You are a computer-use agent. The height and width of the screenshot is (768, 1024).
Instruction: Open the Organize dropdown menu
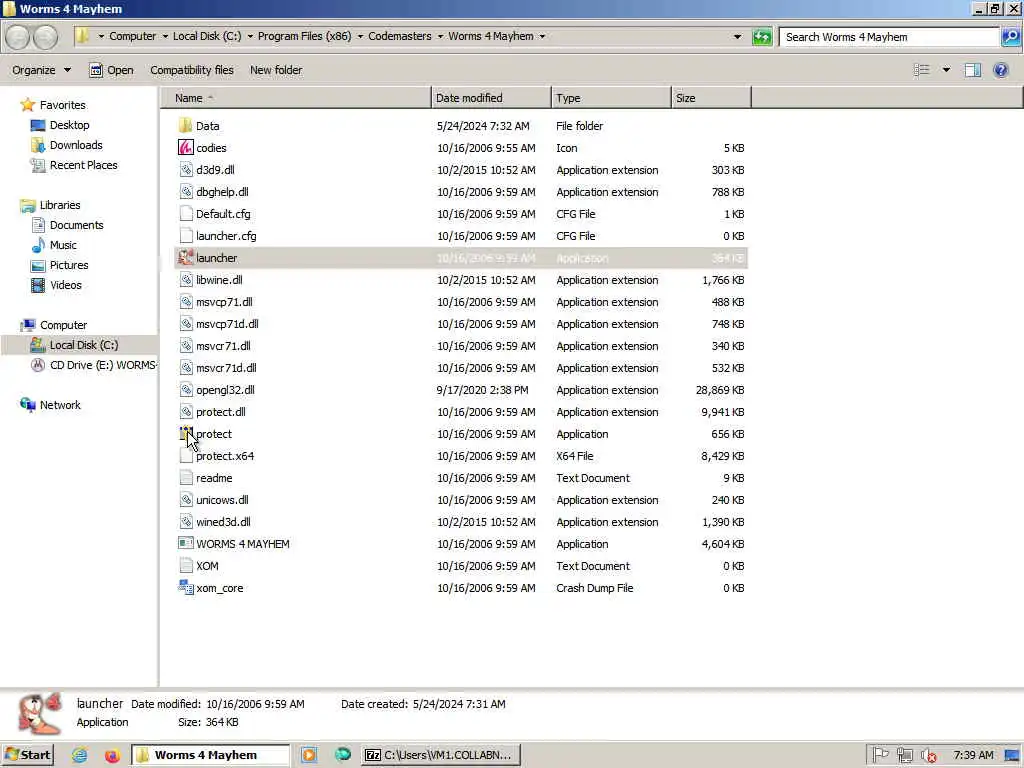pos(41,70)
